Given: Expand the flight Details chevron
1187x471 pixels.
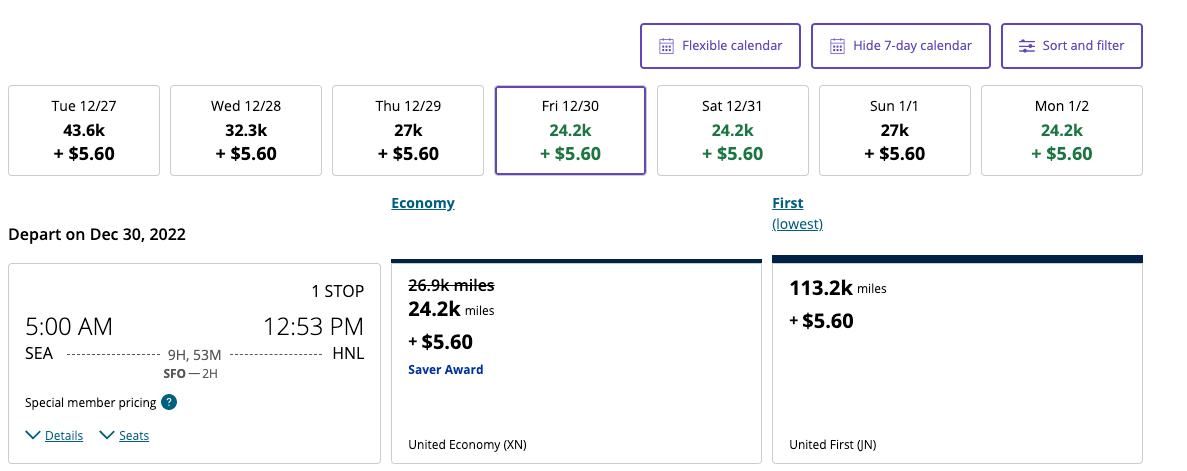Looking at the screenshot, I should click(x=34, y=435).
